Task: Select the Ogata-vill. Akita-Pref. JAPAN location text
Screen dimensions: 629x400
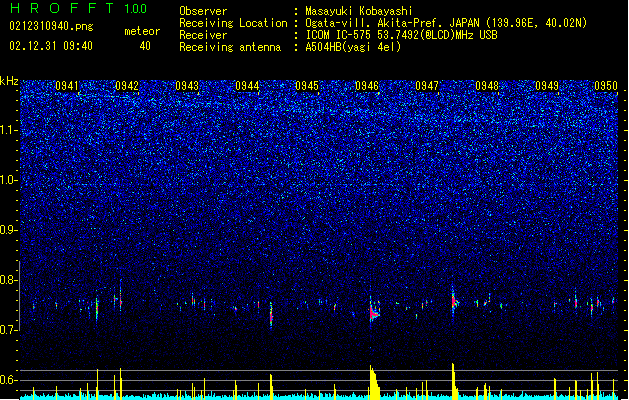Action: click(x=446, y=23)
